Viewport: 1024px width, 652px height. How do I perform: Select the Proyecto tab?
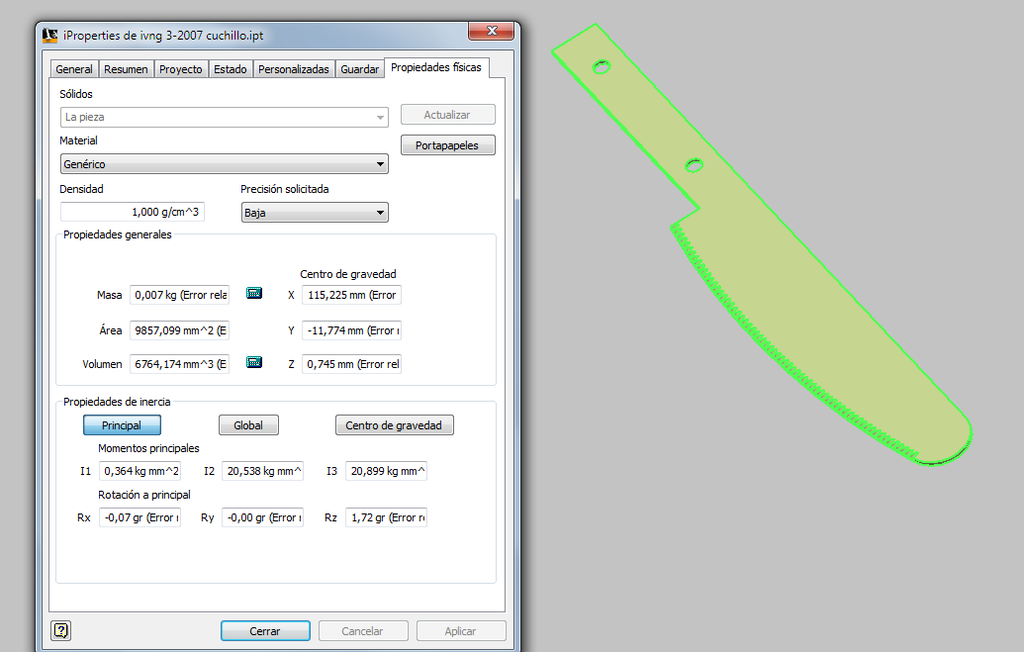tap(181, 69)
